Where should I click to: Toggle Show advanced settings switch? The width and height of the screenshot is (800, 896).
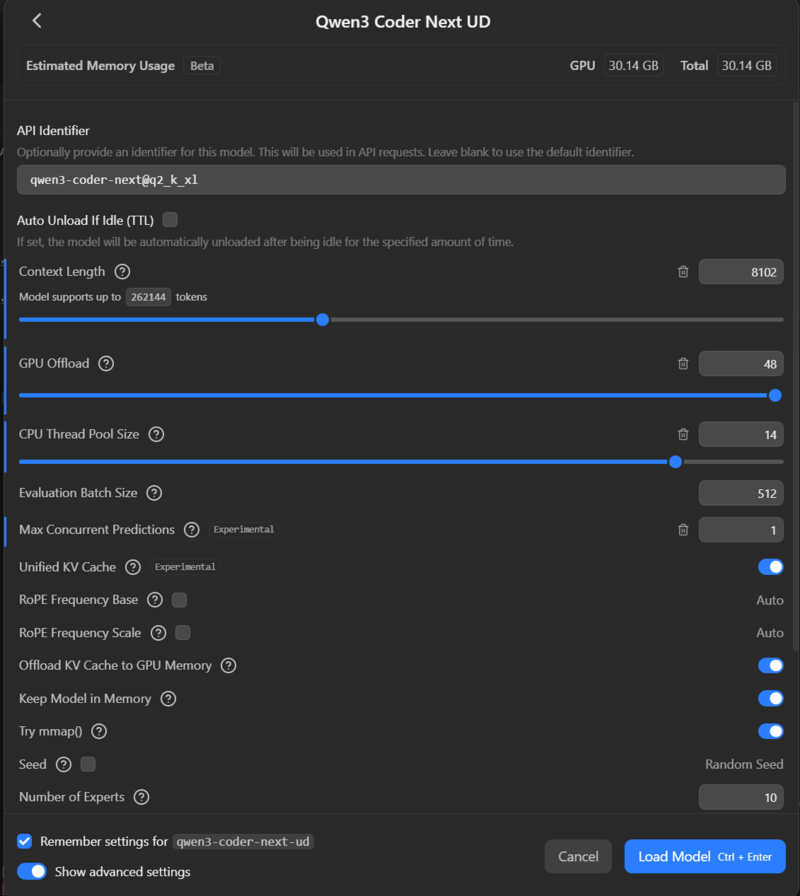(32, 871)
